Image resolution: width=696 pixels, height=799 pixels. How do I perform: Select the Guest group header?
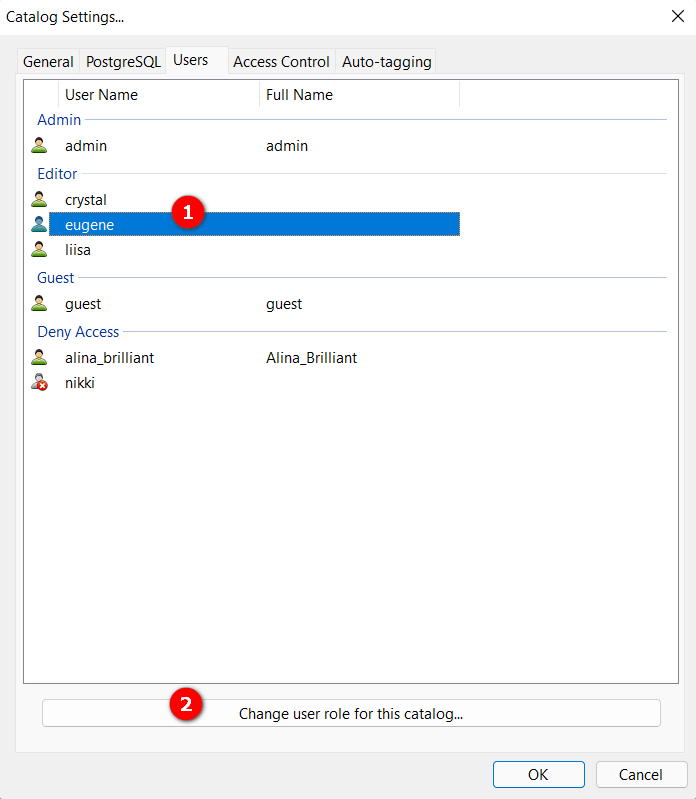click(x=56, y=278)
